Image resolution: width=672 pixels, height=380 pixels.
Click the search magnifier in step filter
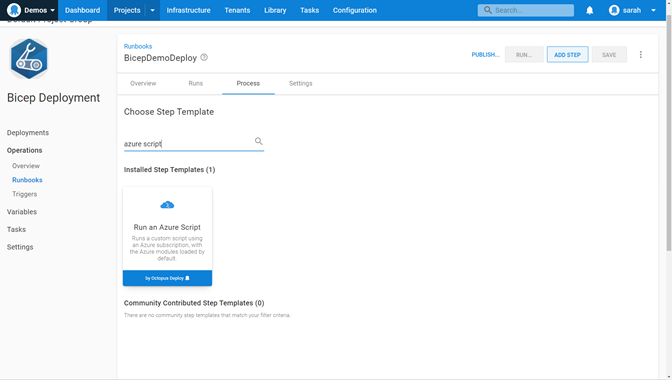[x=258, y=141]
